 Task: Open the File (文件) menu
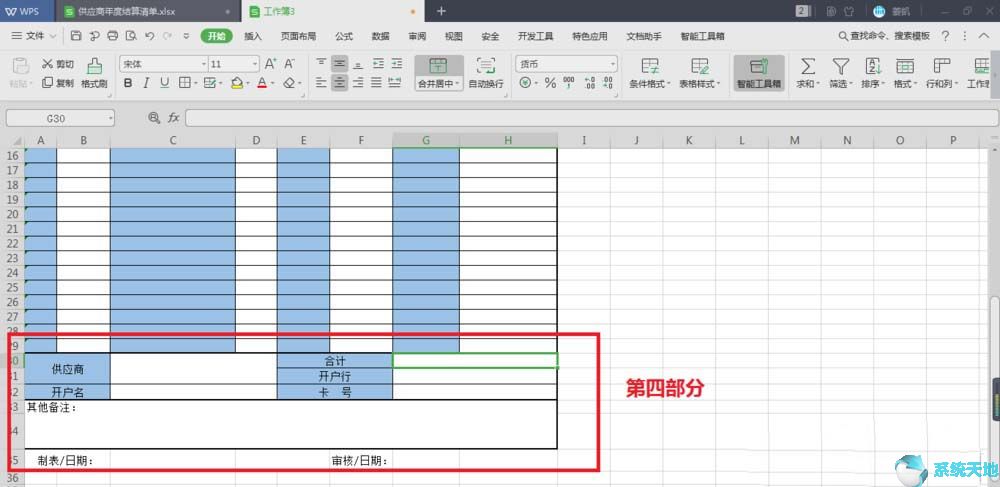point(34,36)
